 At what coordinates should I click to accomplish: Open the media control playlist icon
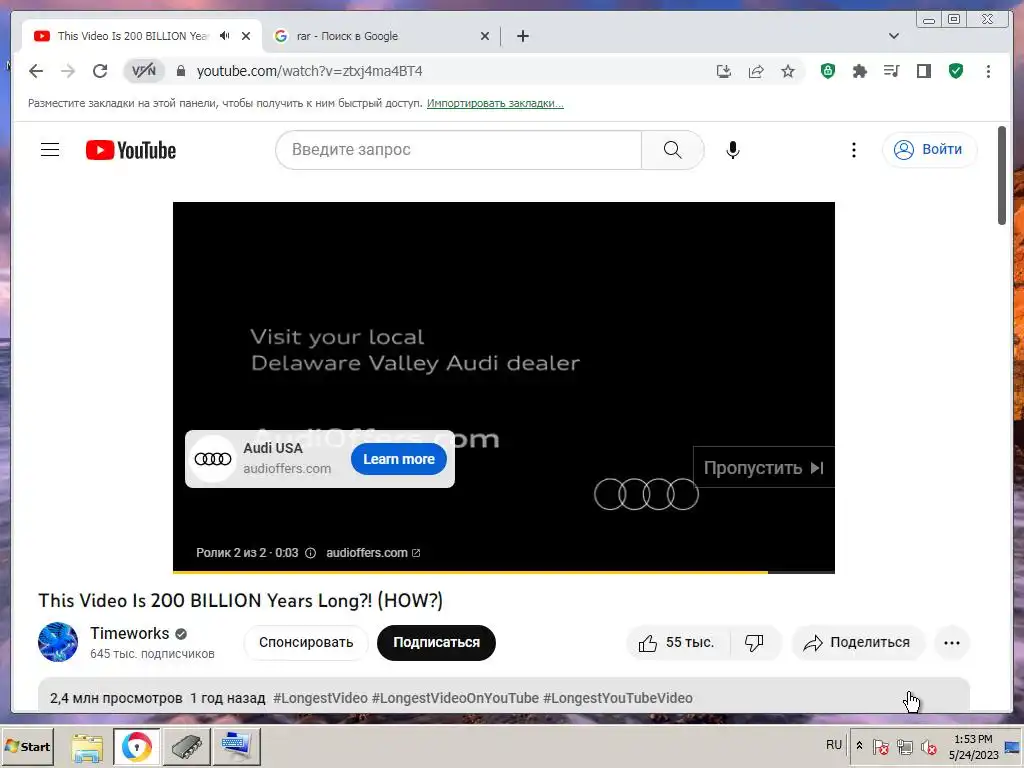891,71
